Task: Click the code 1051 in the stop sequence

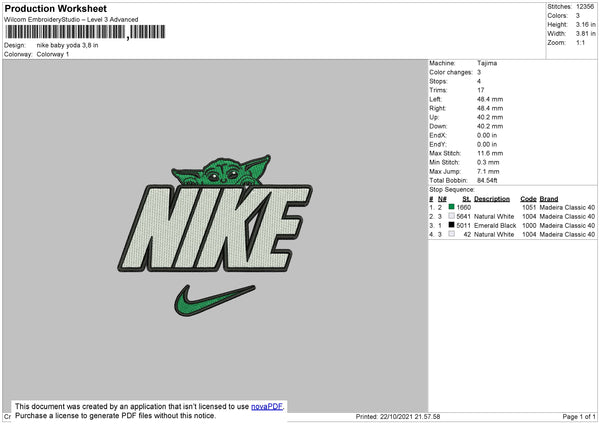Action: point(529,207)
